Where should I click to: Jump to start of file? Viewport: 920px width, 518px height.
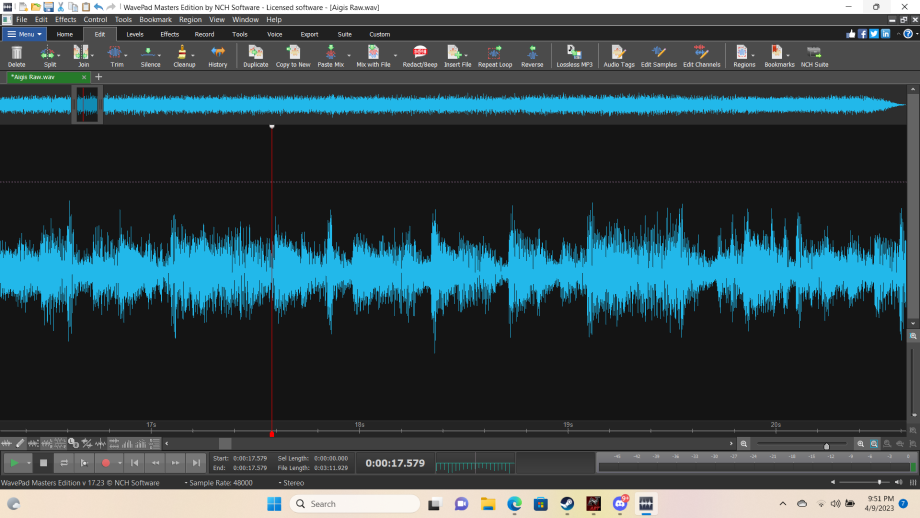(x=134, y=463)
